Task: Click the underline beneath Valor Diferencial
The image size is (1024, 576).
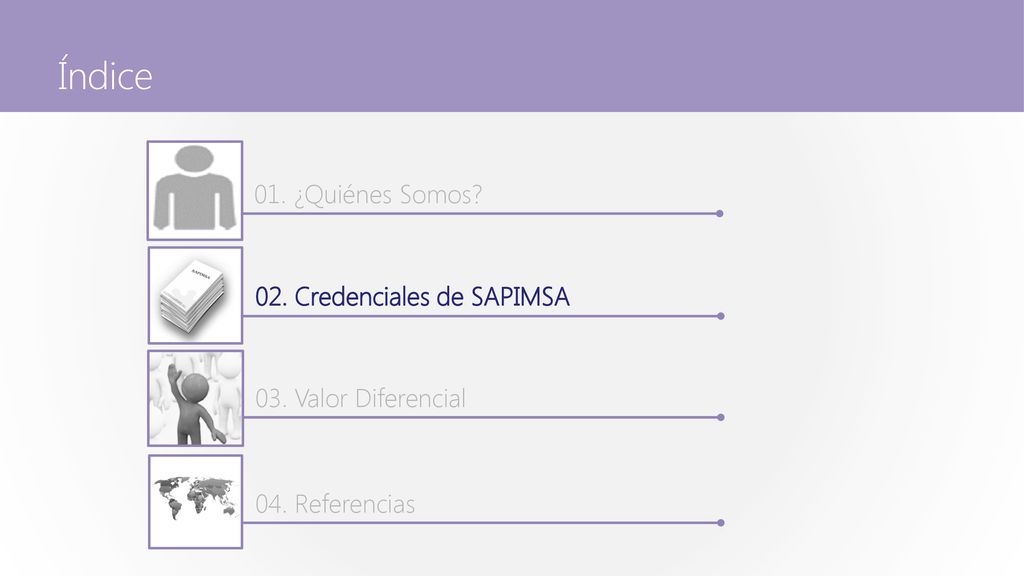Action: pyautogui.click(x=480, y=417)
